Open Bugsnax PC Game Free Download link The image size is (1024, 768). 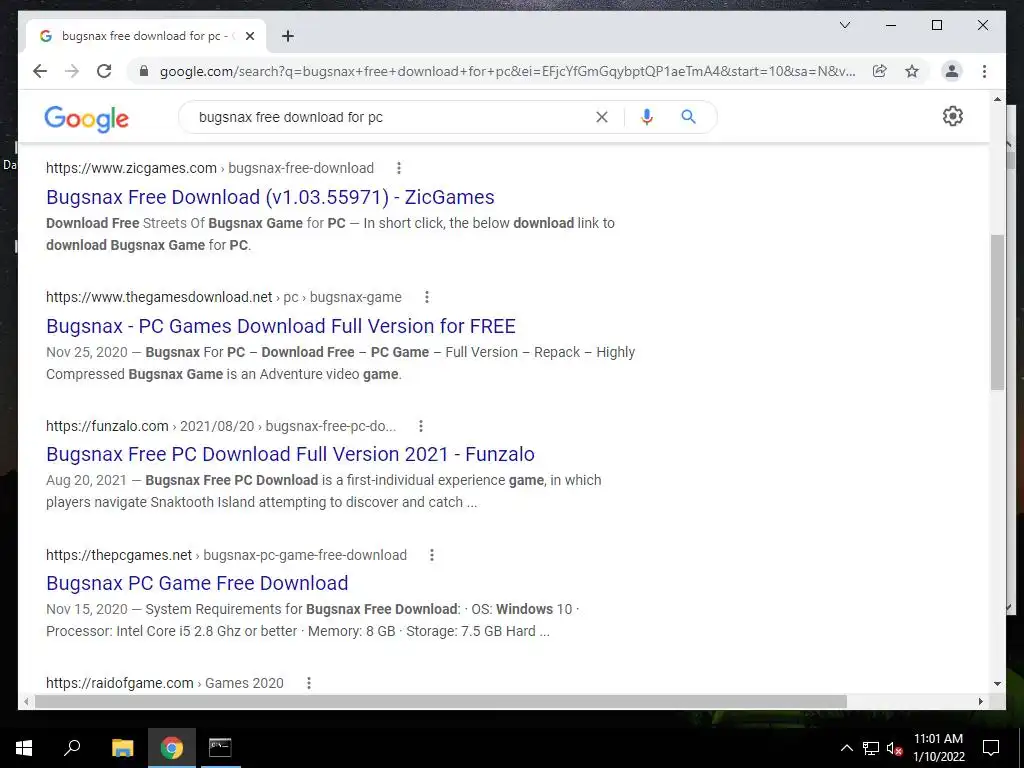[x=197, y=583]
